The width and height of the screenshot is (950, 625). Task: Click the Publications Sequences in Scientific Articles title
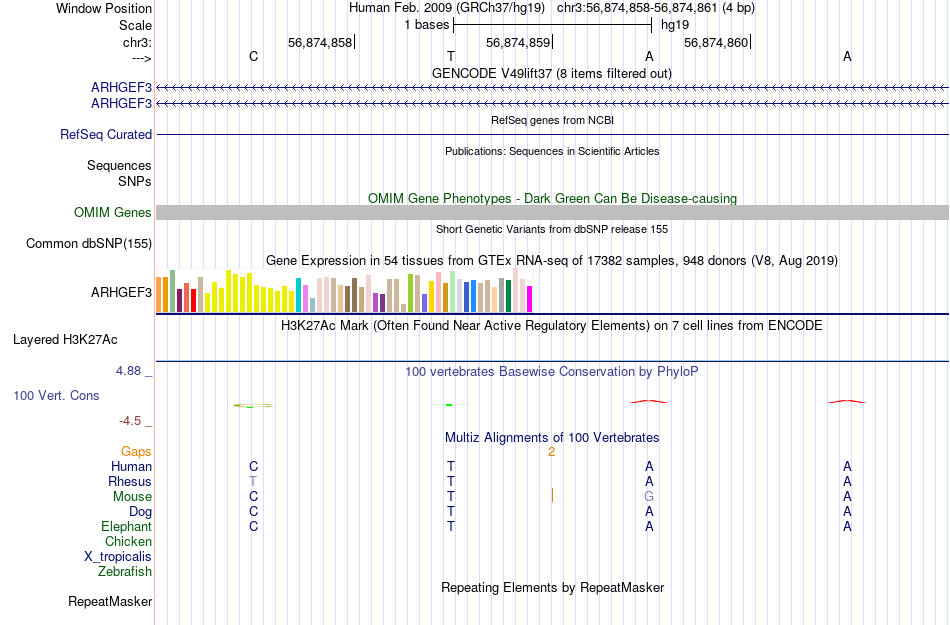pos(552,151)
